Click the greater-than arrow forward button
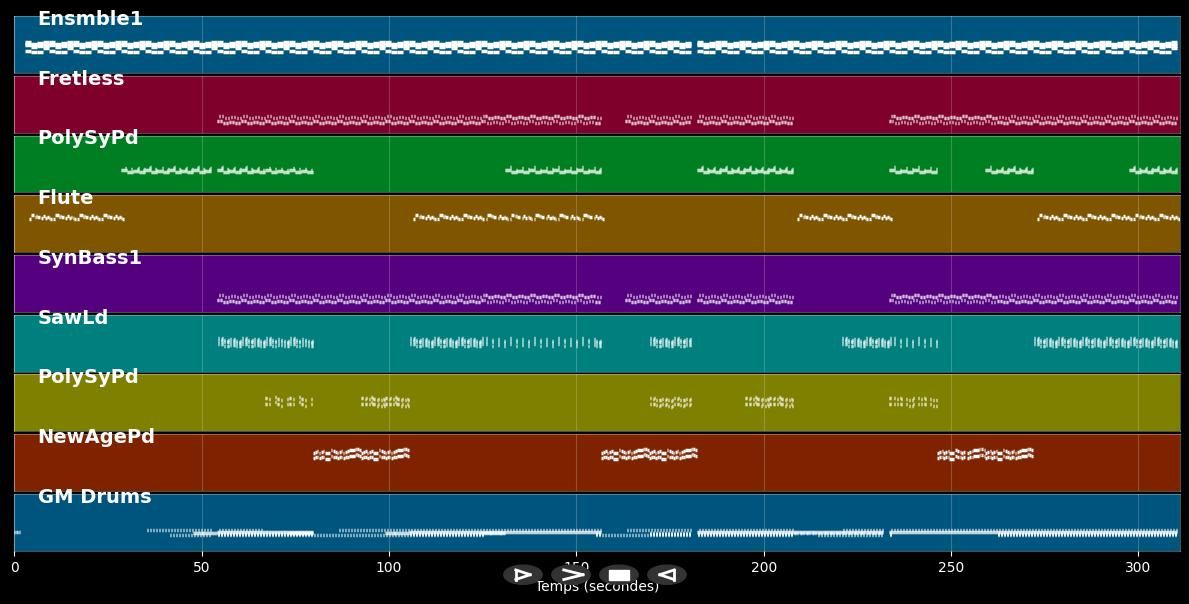1189x604 pixels. [x=570, y=575]
